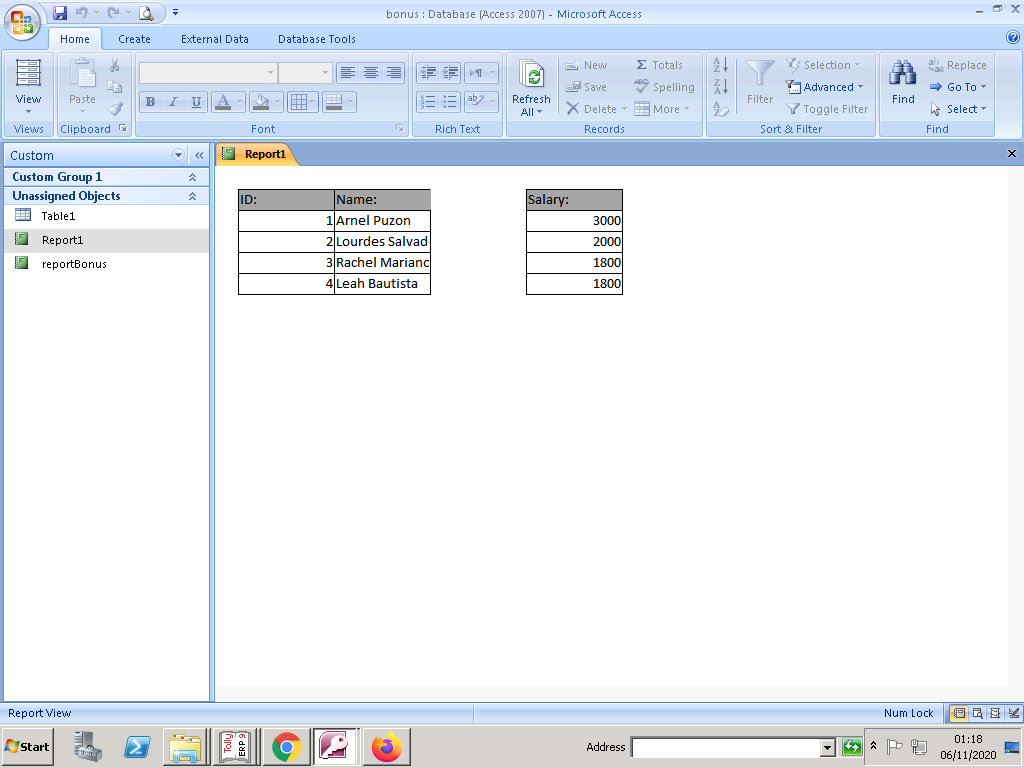
Task: Click the Address input field in taskbar
Action: point(726,747)
